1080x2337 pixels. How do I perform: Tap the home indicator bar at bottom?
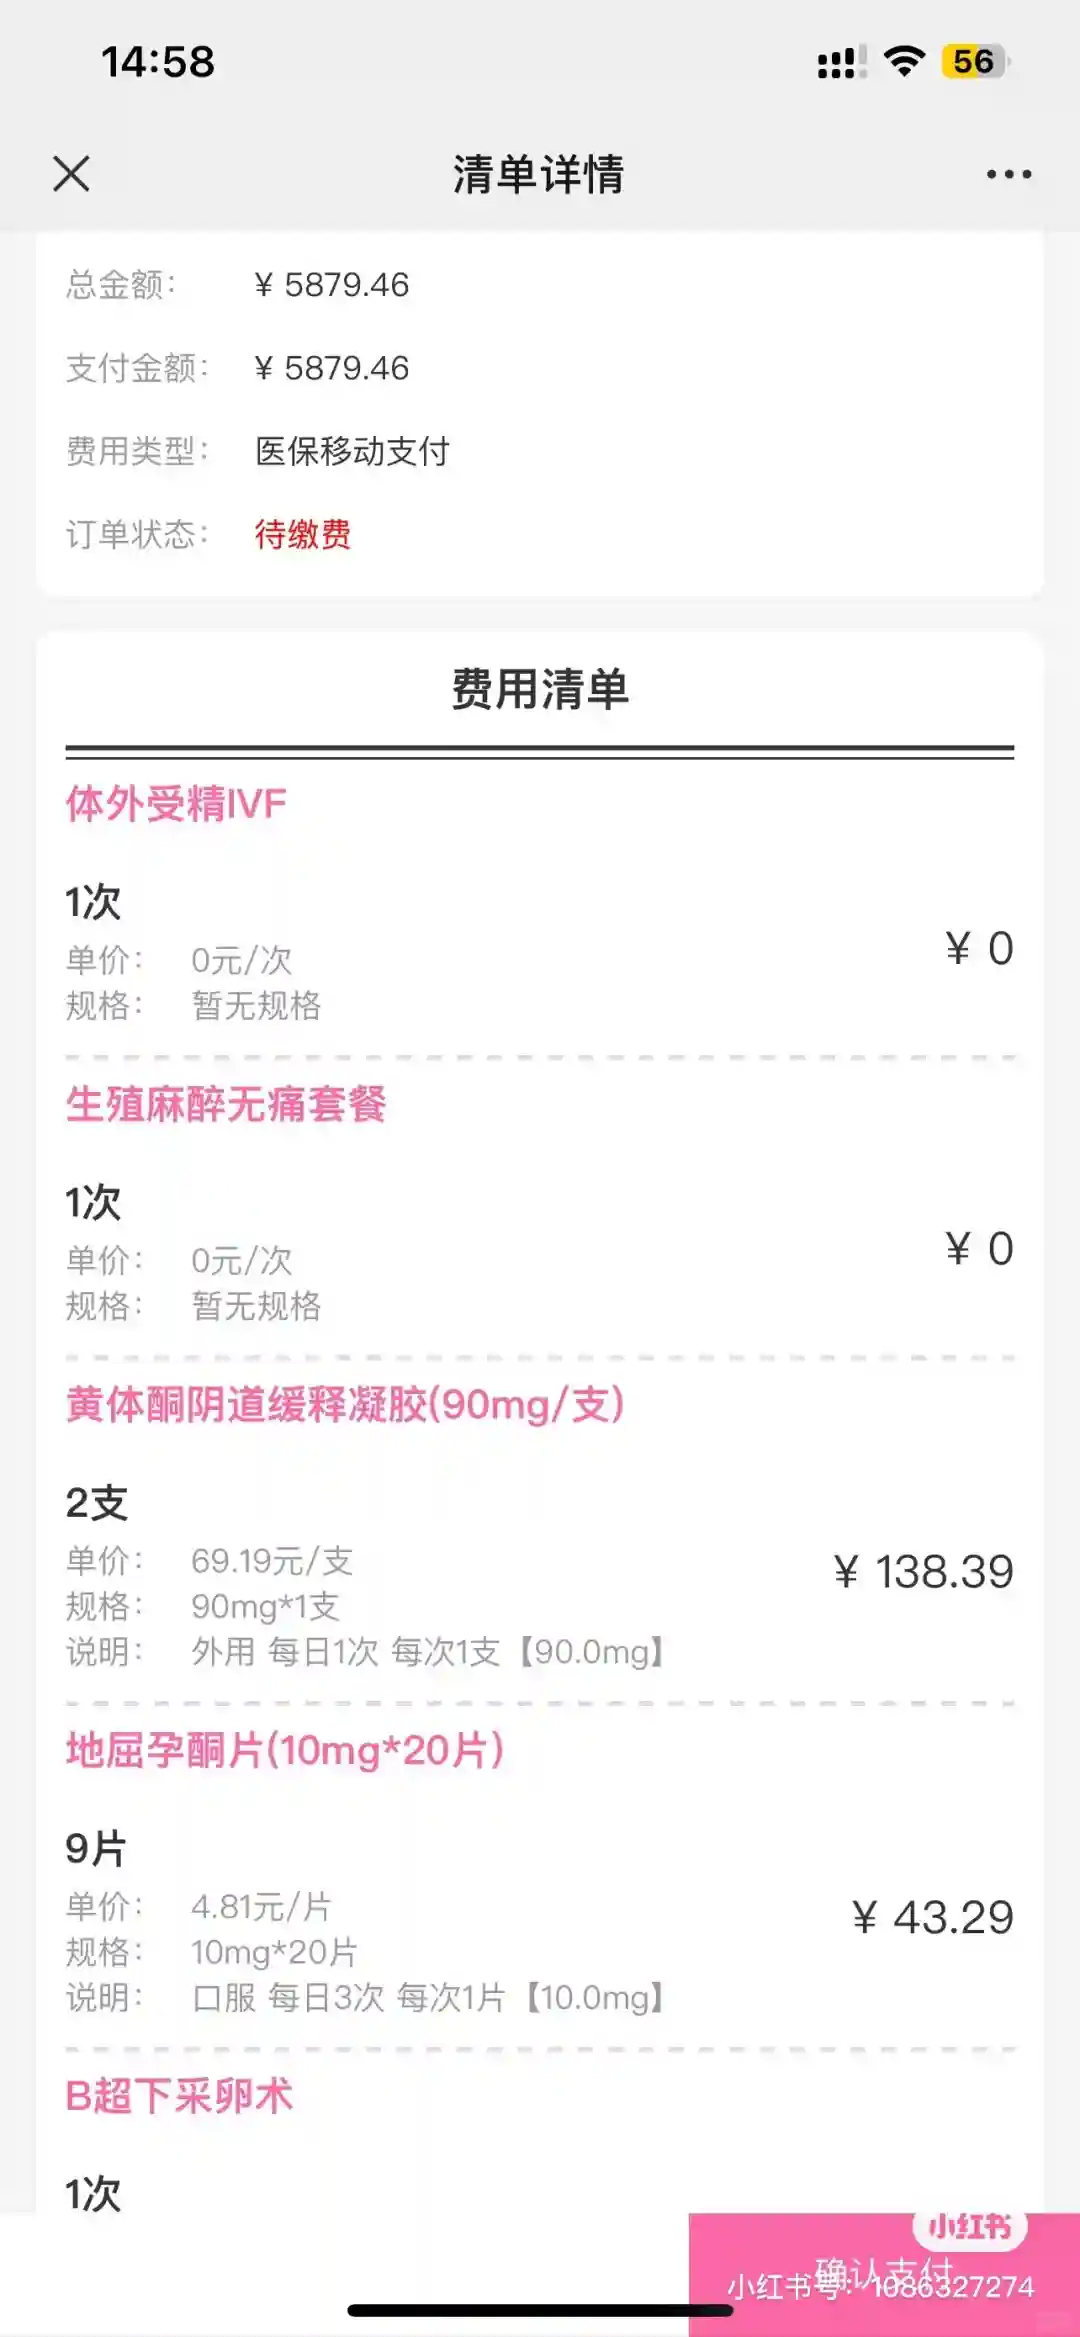click(540, 2310)
